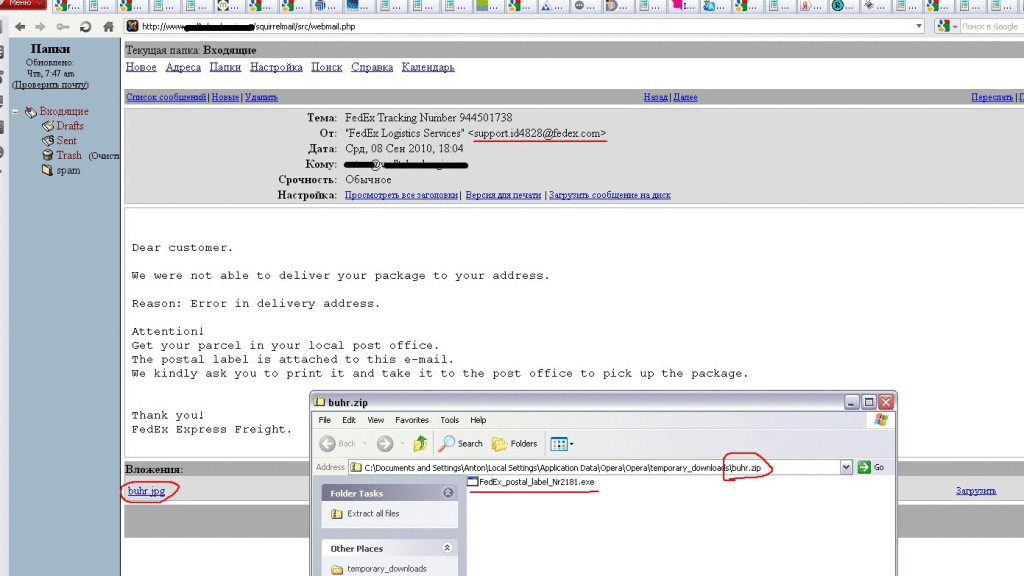Collapse the Folder Tasks panel
This screenshot has height=576, width=1024.
[x=448, y=493]
